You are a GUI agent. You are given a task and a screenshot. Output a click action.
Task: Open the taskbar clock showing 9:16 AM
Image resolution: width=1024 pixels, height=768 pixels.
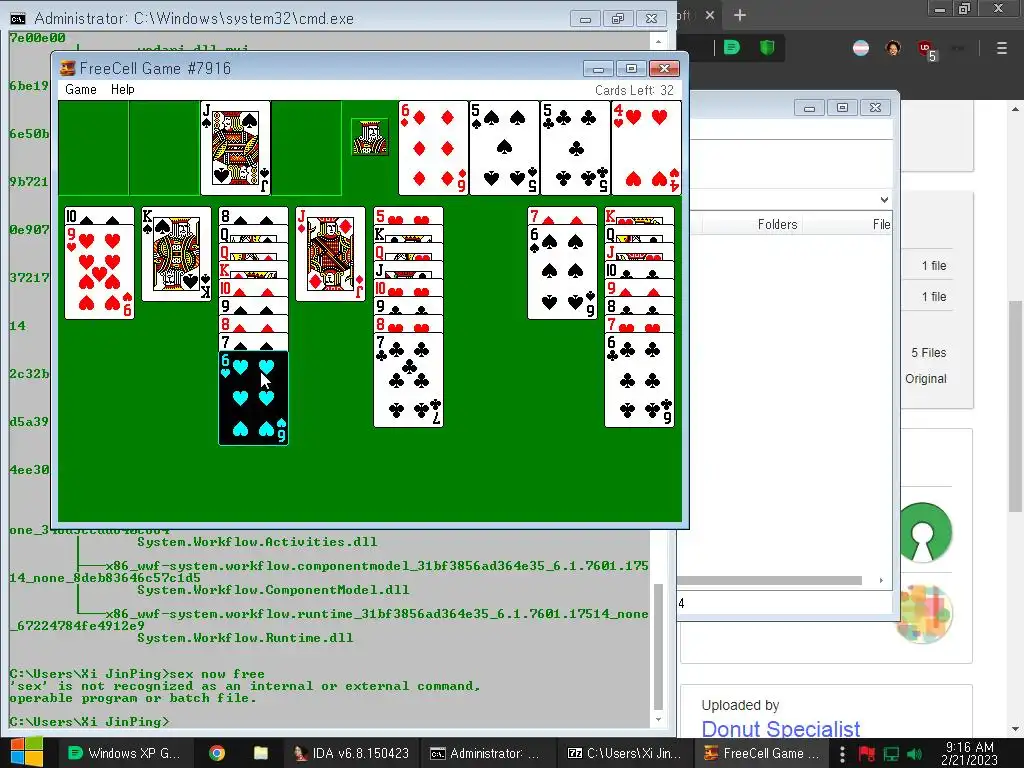(970, 753)
